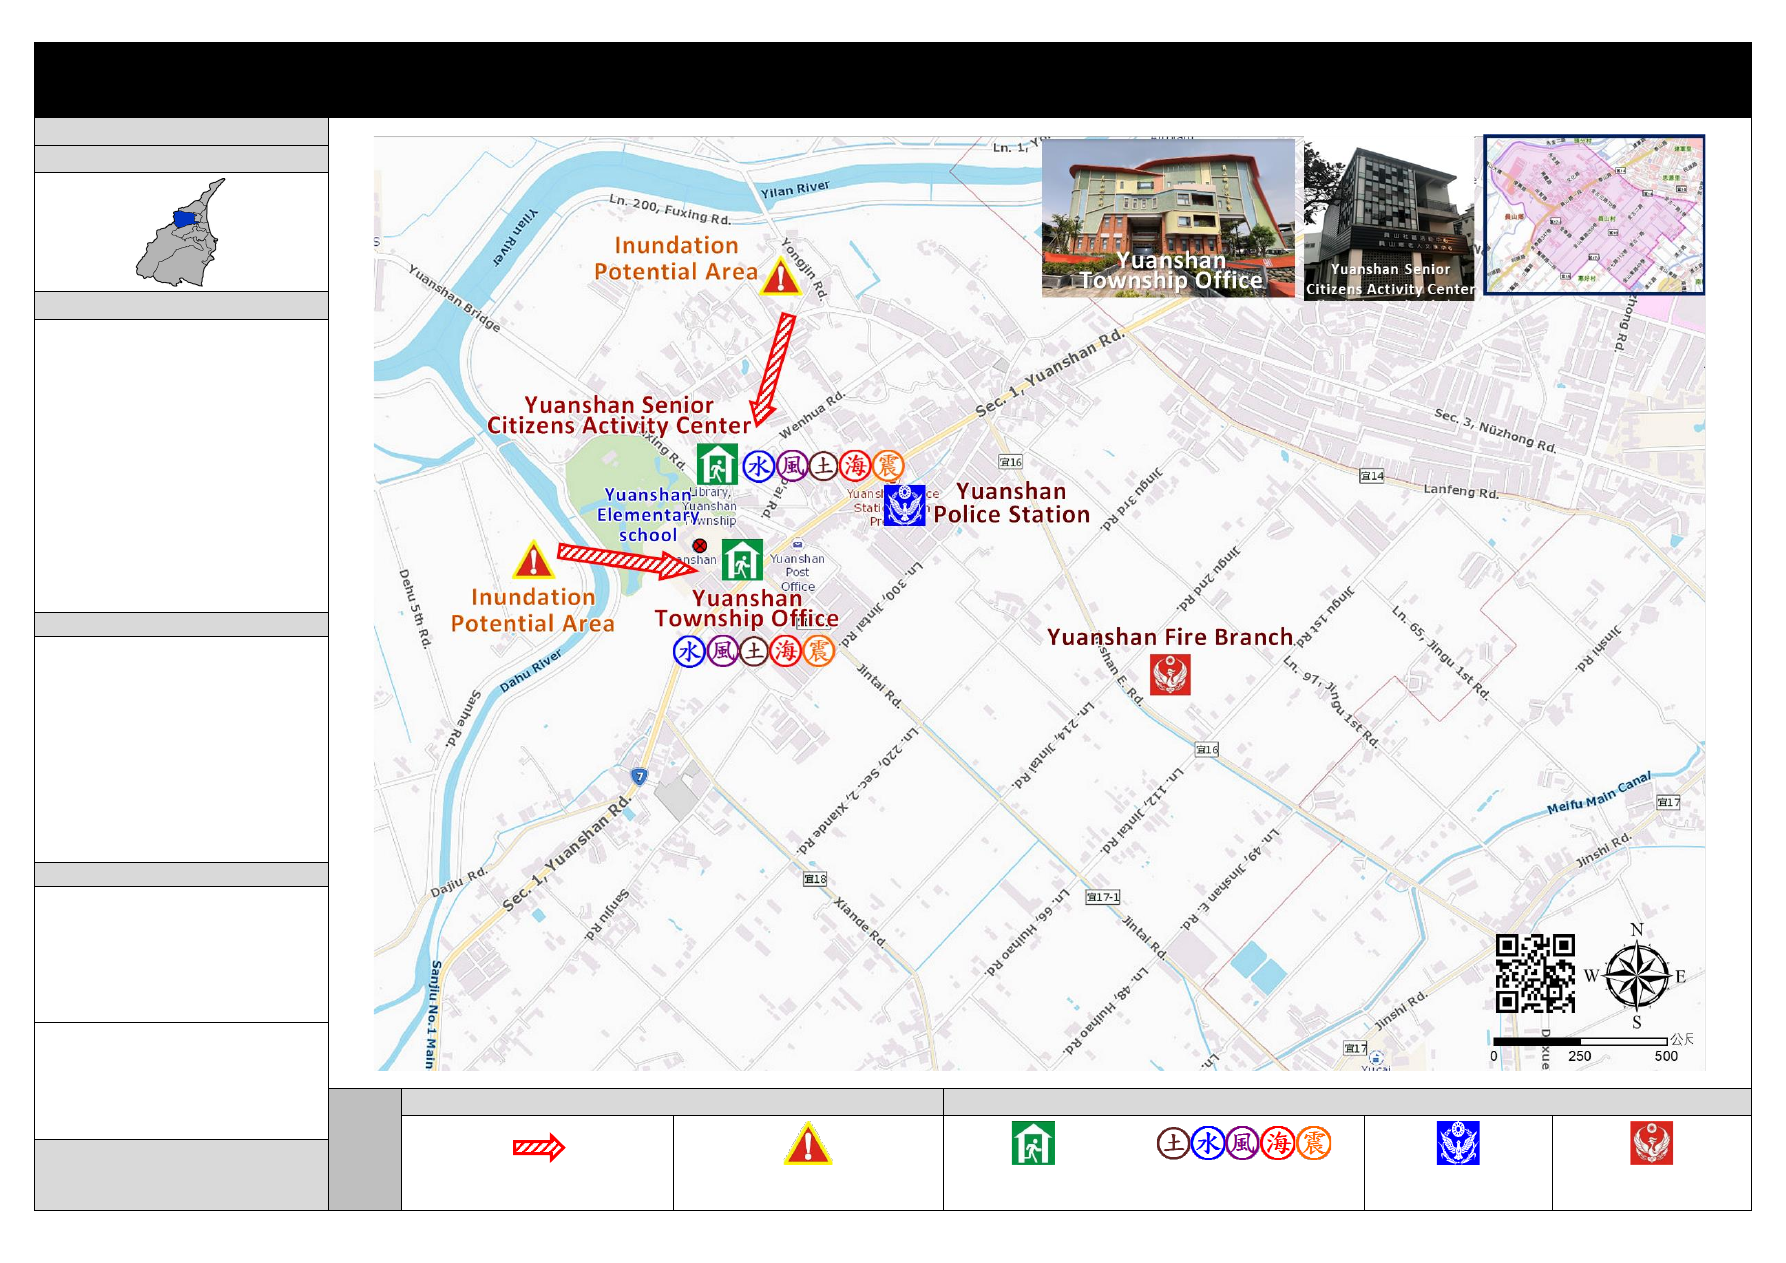The image size is (1786, 1263).
Task: Click the 'Sec. 3, Nüzhong Rd.' label
Action: pos(1495,431)
